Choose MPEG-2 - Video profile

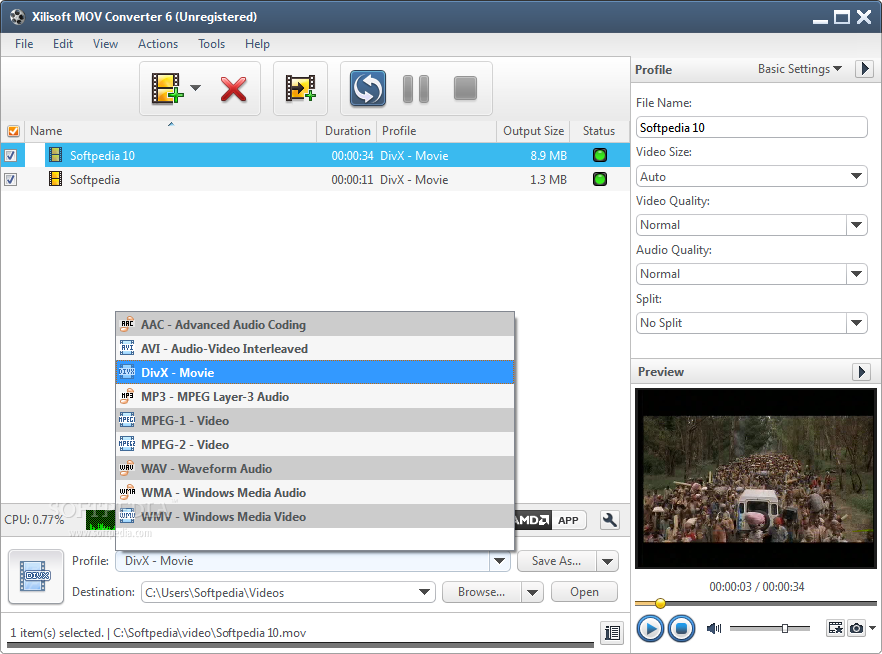(x=315, y=445)
